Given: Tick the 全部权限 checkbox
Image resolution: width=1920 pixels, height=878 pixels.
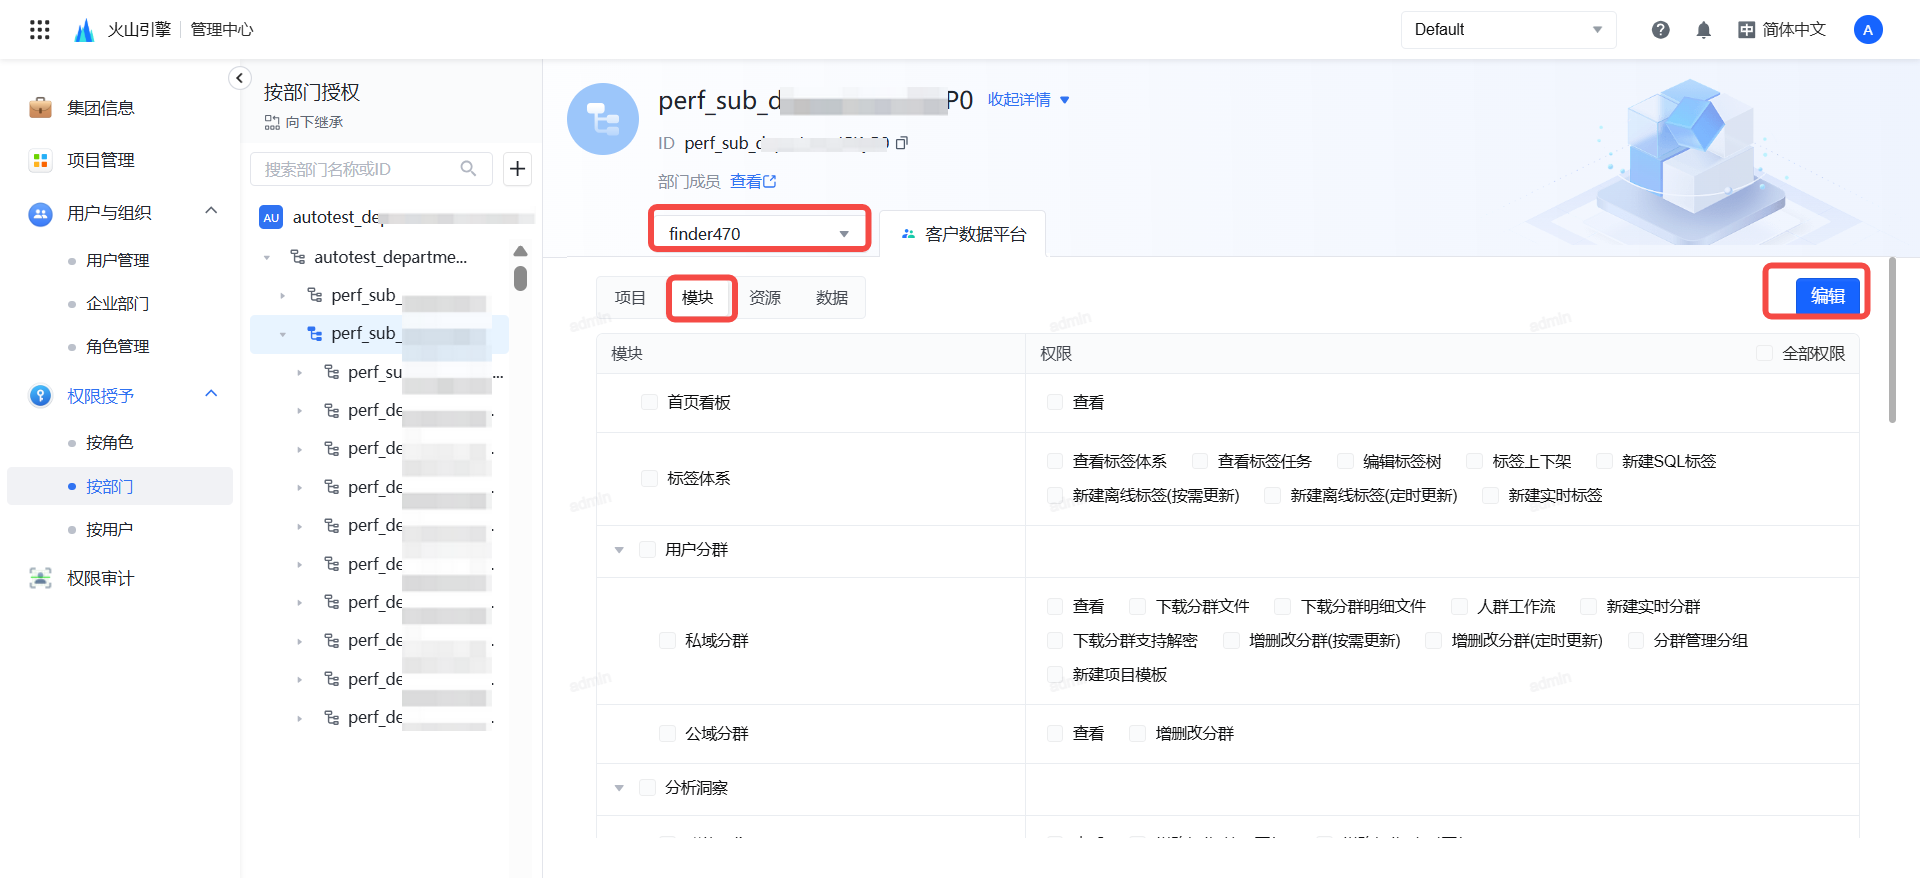Looking at the screenshot, I should (x=1765, y=353).
